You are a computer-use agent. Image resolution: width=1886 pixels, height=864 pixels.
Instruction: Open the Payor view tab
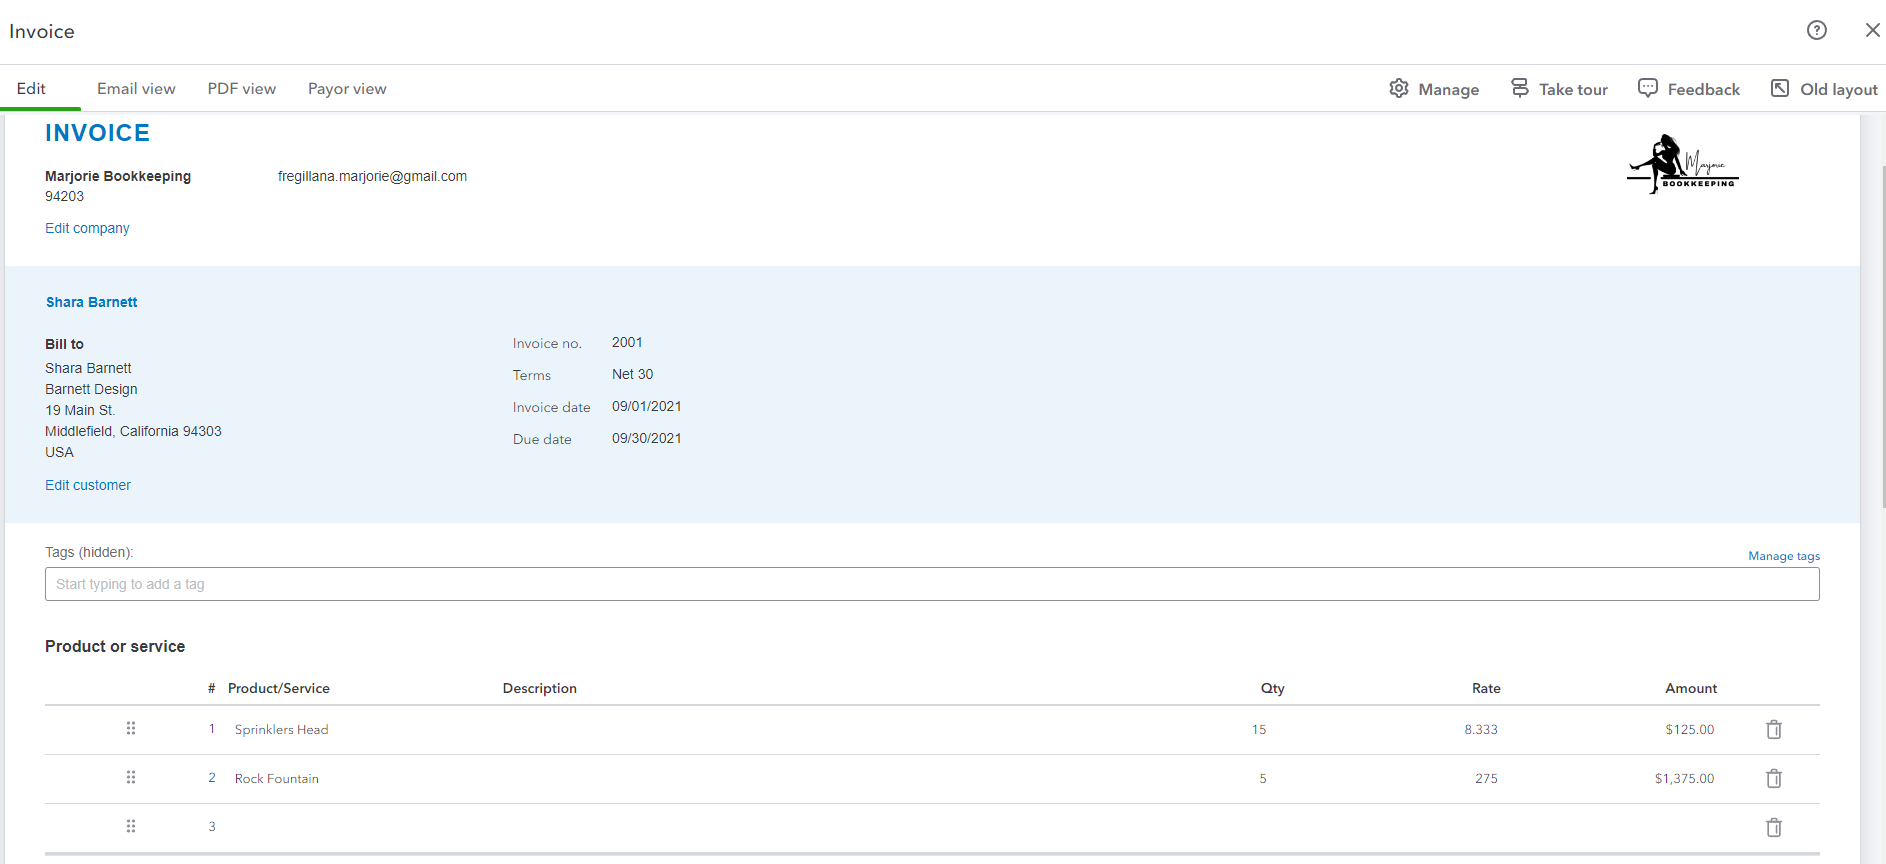347,88
